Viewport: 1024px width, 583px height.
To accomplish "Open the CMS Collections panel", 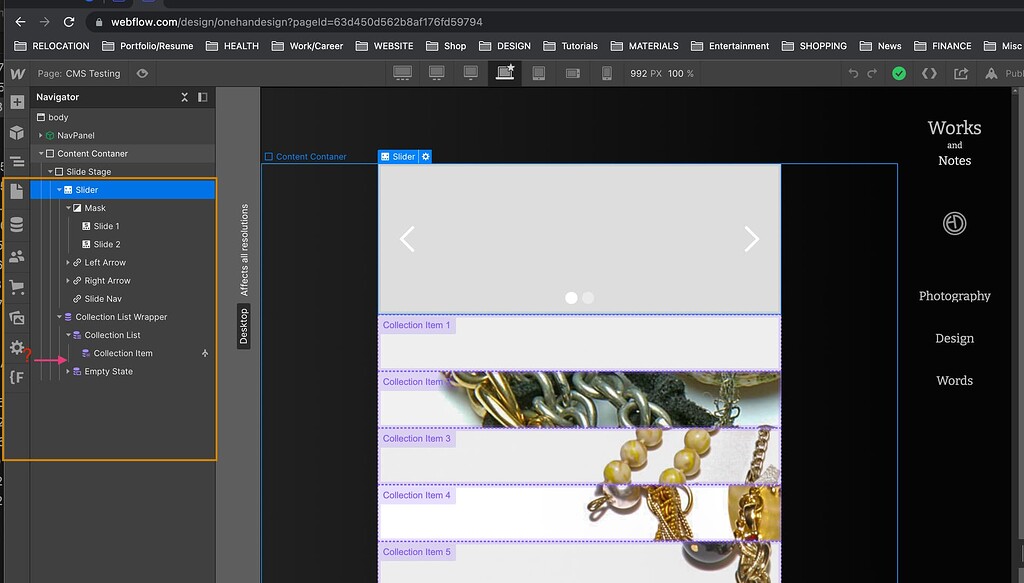I will [x=16, y=225].
